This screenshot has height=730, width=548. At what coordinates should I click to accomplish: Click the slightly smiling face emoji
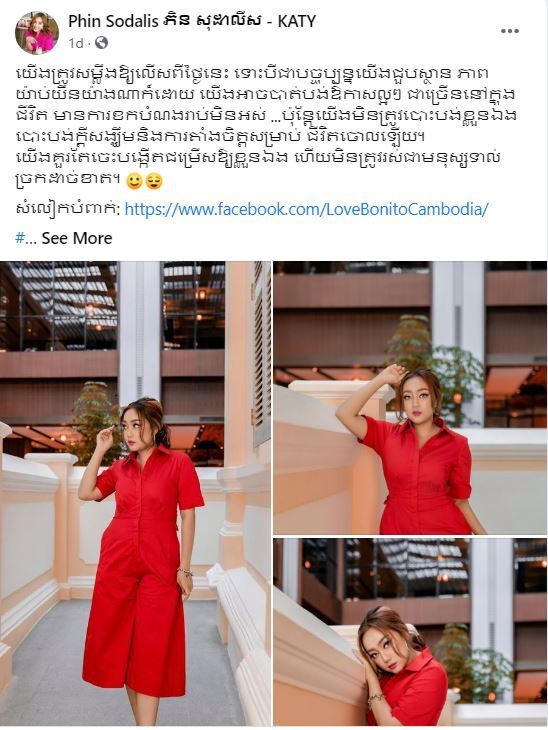point(135,181)
